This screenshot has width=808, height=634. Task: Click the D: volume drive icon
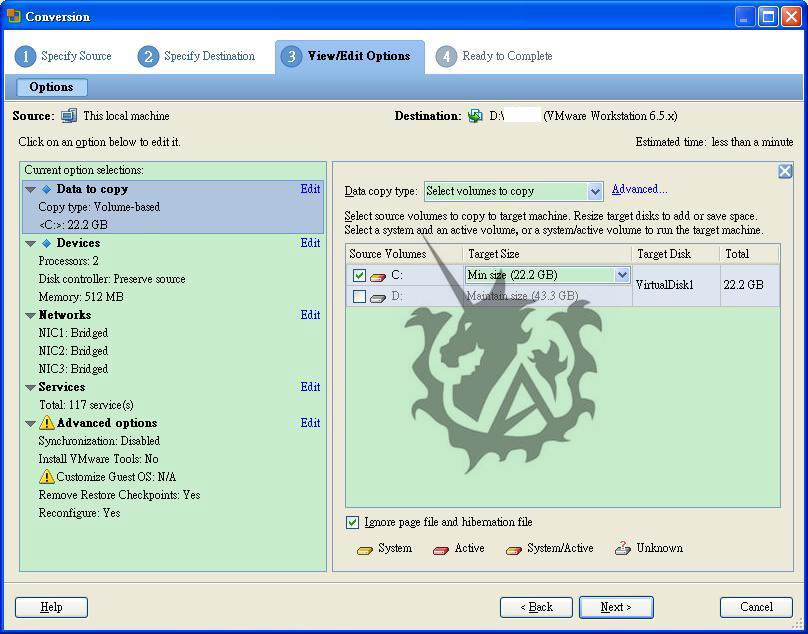(x=378, y=297)
